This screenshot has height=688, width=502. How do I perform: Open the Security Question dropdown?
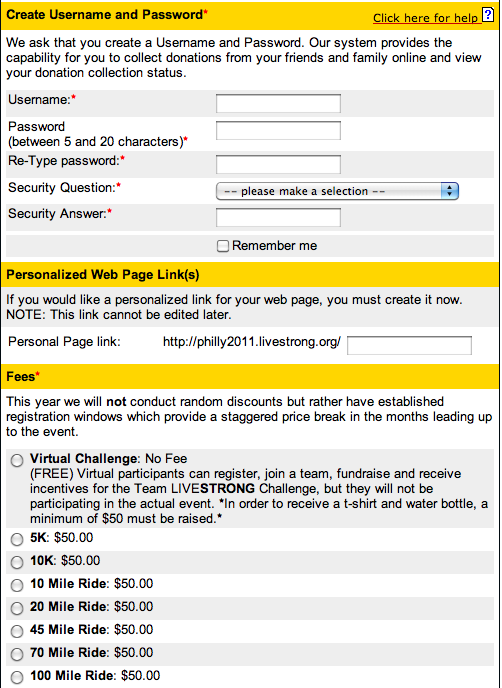point(337,191)
